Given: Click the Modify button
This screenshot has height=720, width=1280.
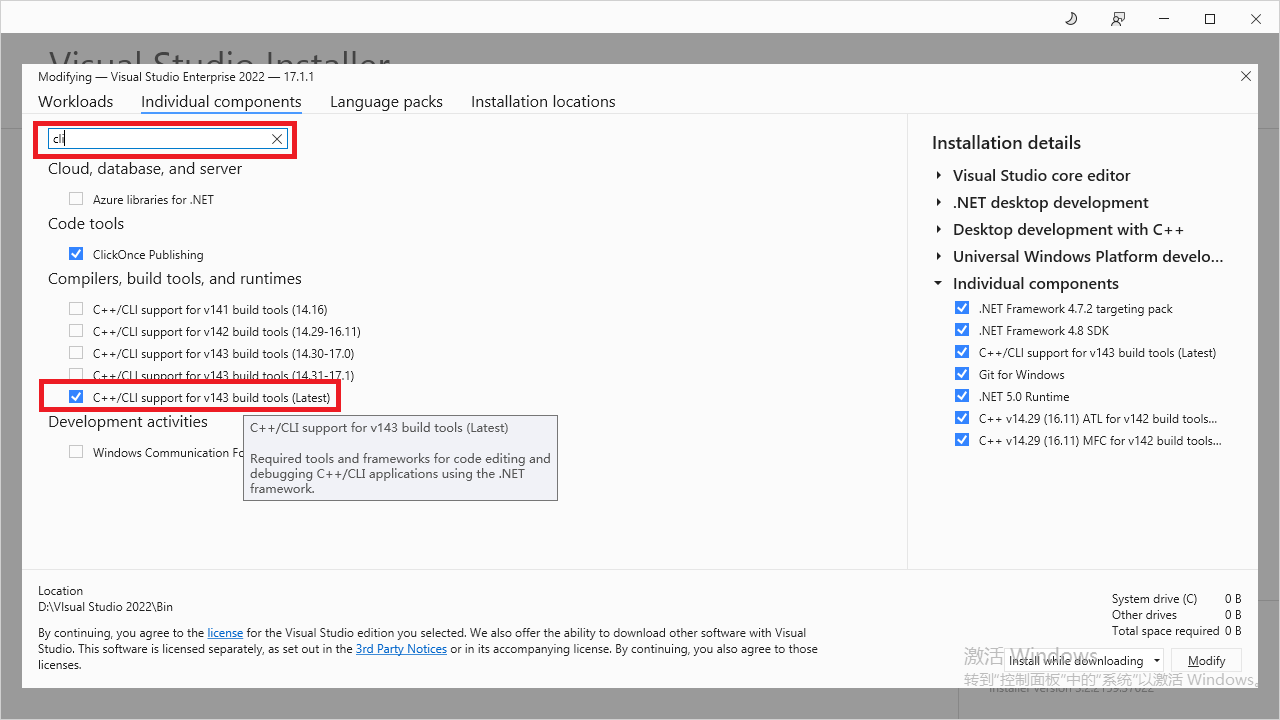Looking at the screenshot, I should (1207, 660).
